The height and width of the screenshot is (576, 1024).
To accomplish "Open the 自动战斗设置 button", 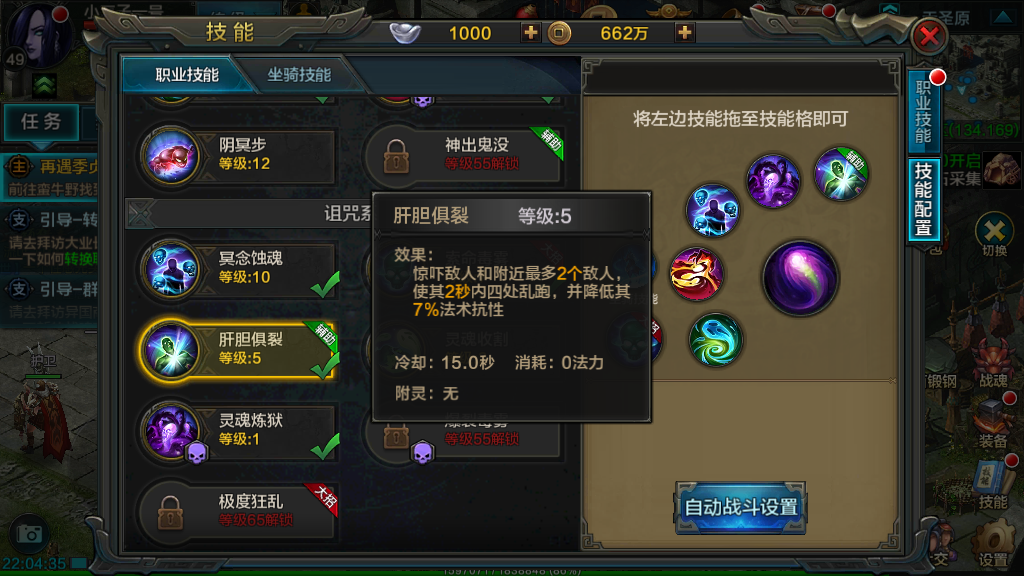I will (741, 507).
